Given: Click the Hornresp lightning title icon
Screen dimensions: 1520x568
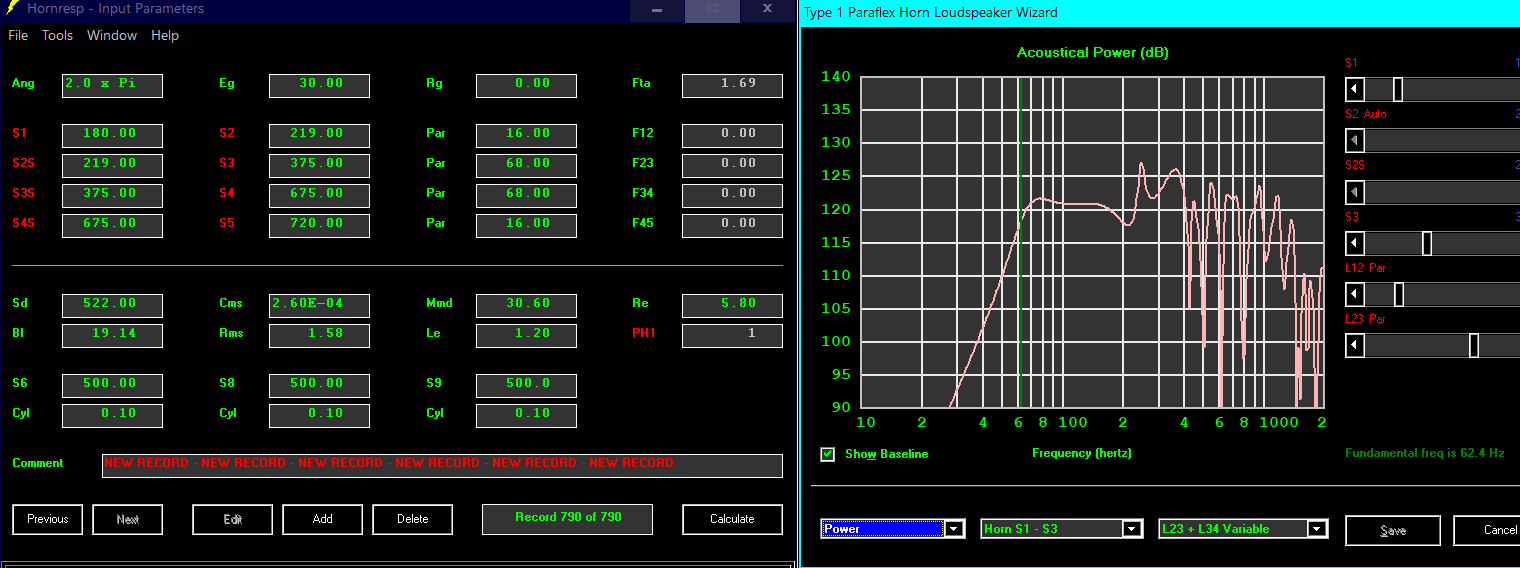Looking at the screenshot, I should [14, 9].
